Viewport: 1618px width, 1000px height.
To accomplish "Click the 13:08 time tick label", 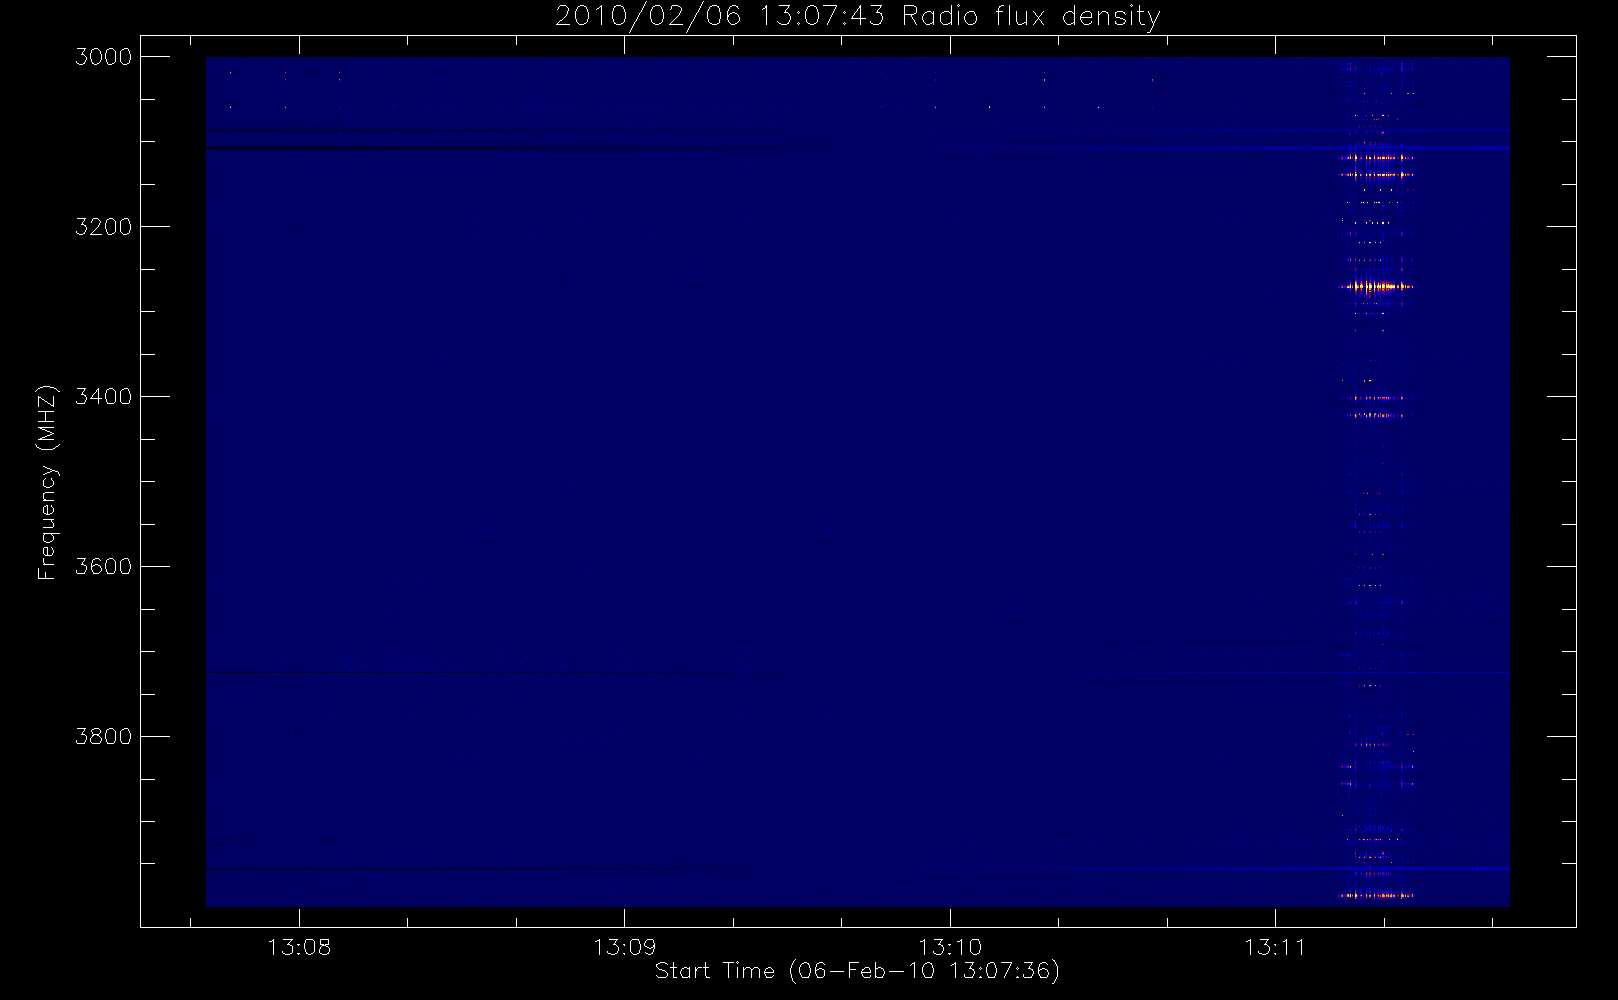I will pos(299,947).
